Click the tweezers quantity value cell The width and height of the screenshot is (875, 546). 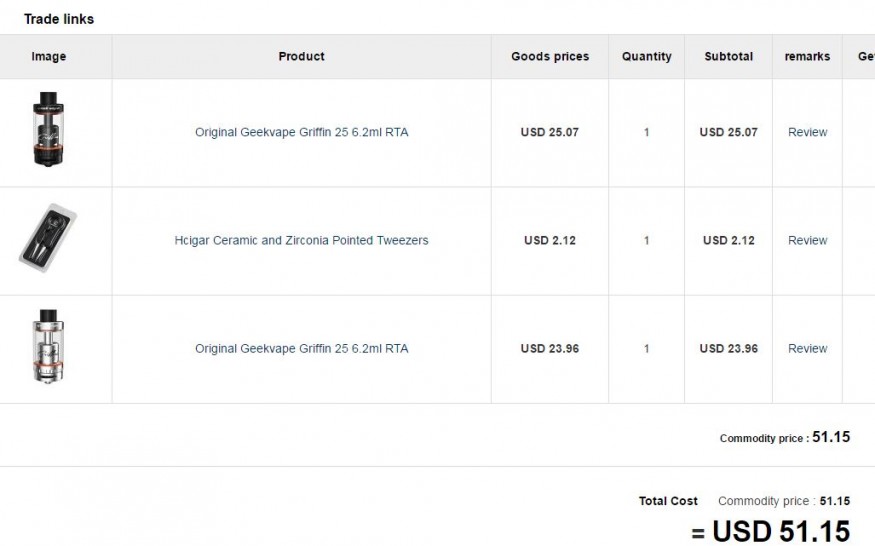pyautogui.click(x=646, y=240)
